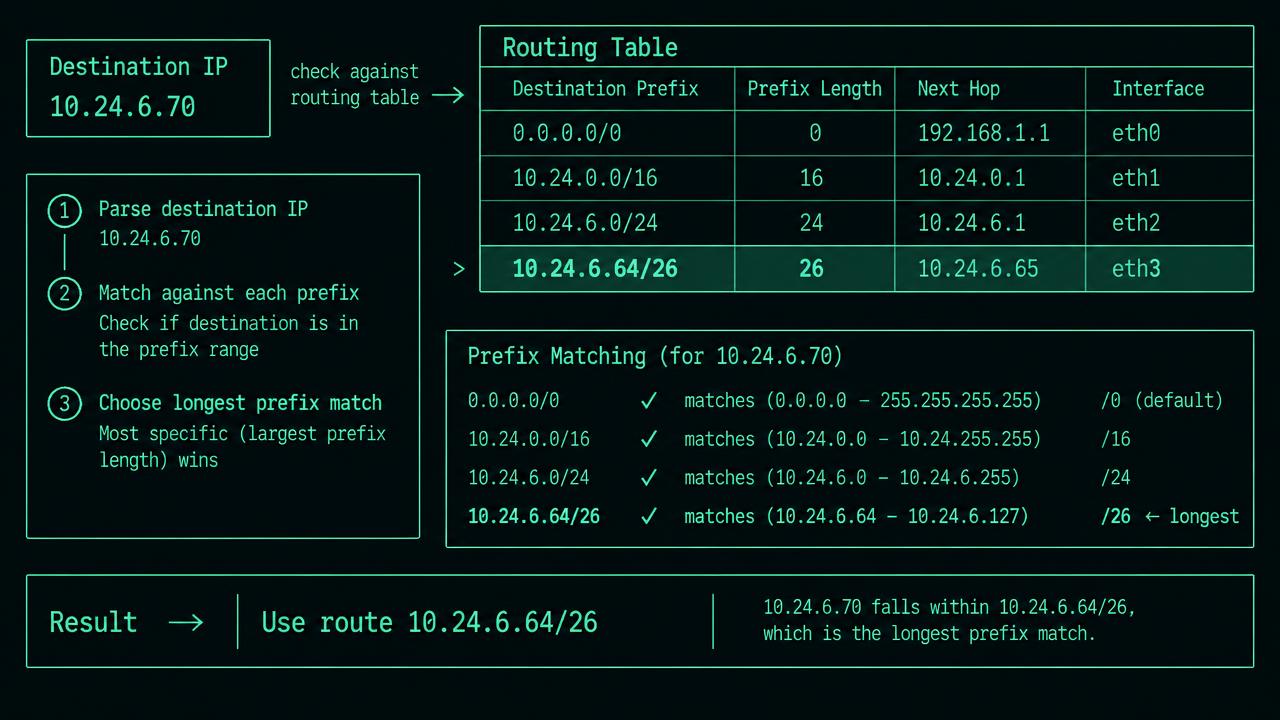Click the 'Parse destination IP' step heading

pos(203,209)
